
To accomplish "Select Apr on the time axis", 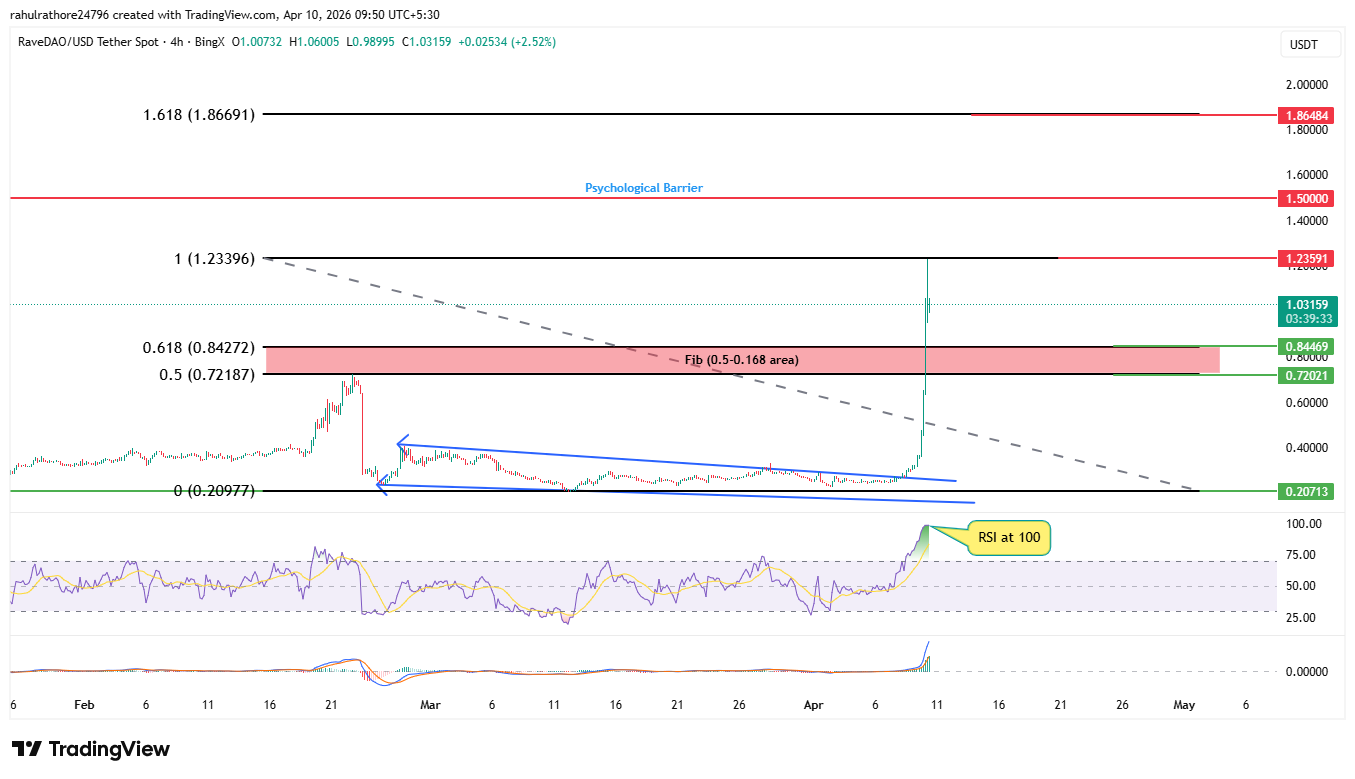I will (x=813, y=705).
